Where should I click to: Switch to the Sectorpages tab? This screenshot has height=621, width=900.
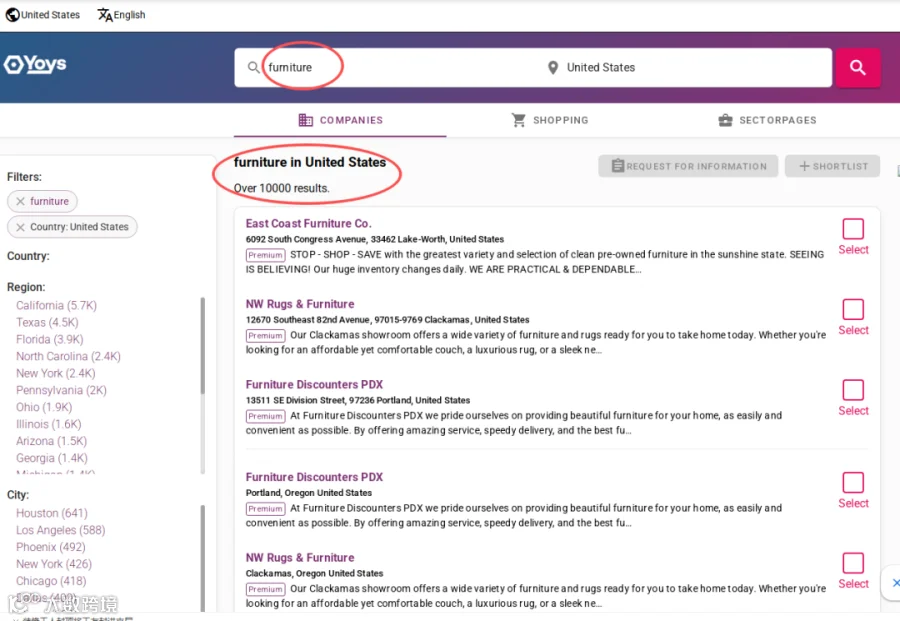coord(767,120)
